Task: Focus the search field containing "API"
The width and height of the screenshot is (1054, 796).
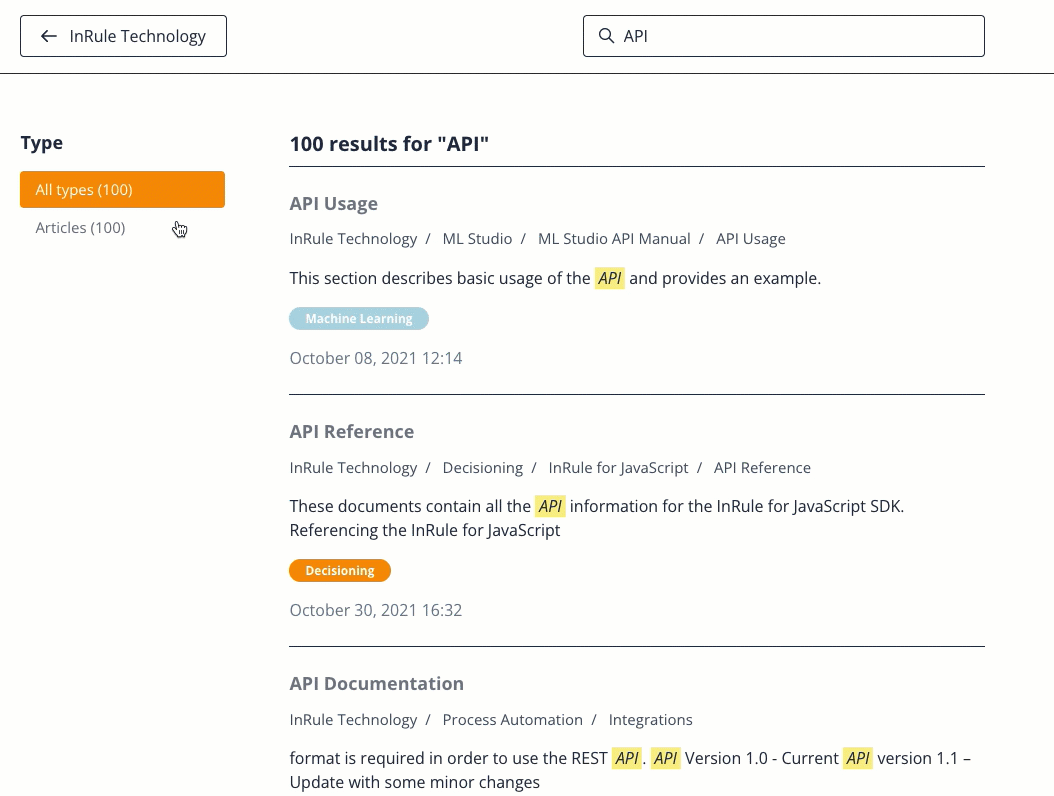Action: pos(800,36)
